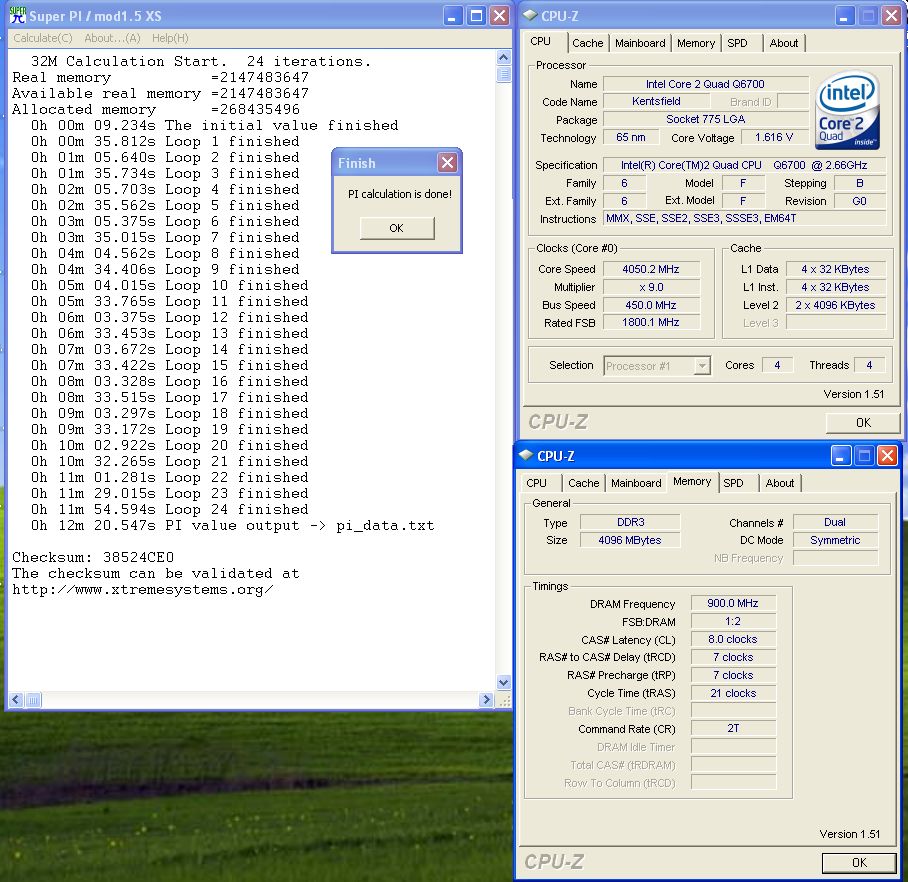Close the Super PI window
The width and height of the screenshot is (908, 882).
coord(499,16)
